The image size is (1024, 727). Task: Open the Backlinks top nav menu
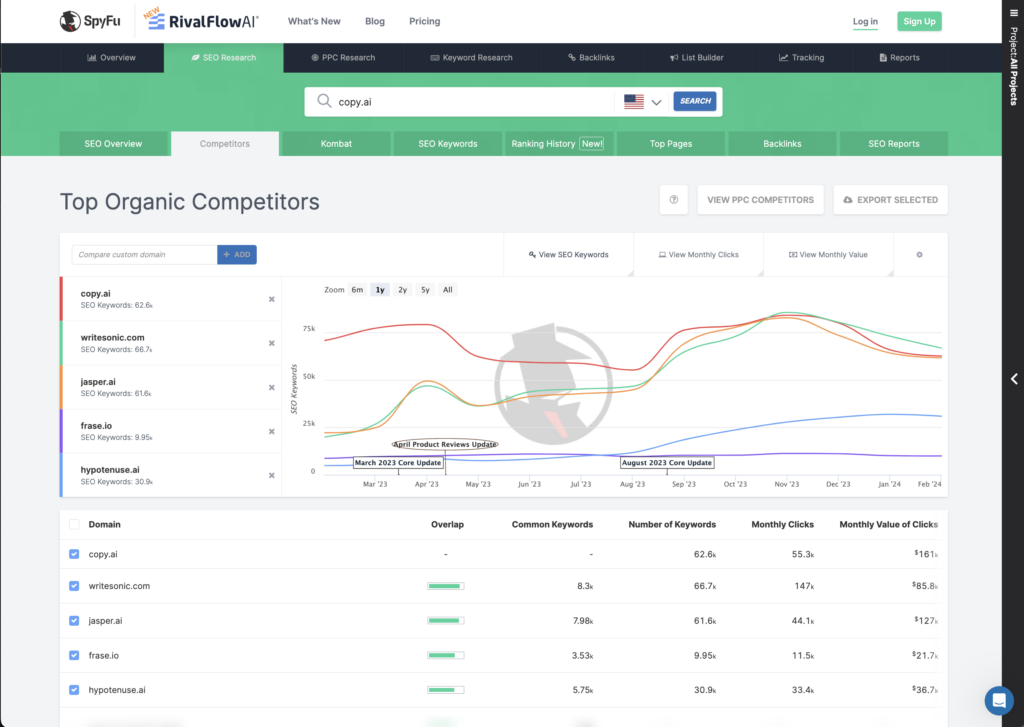coord(591,57)
